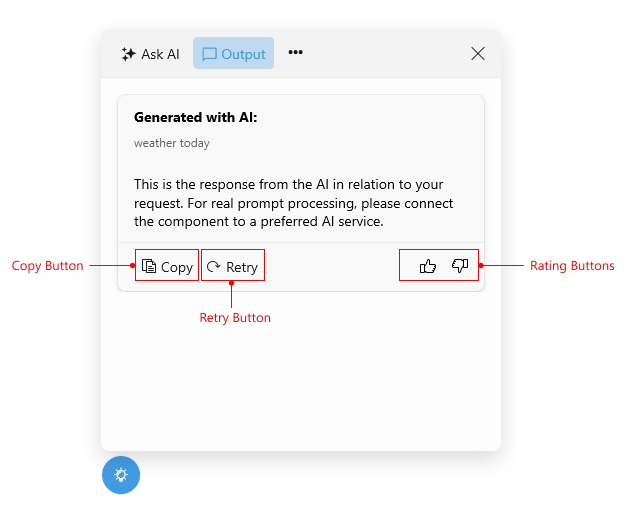
Task: Rate the response with thumbs up
Action: click(x=428, y=266)
